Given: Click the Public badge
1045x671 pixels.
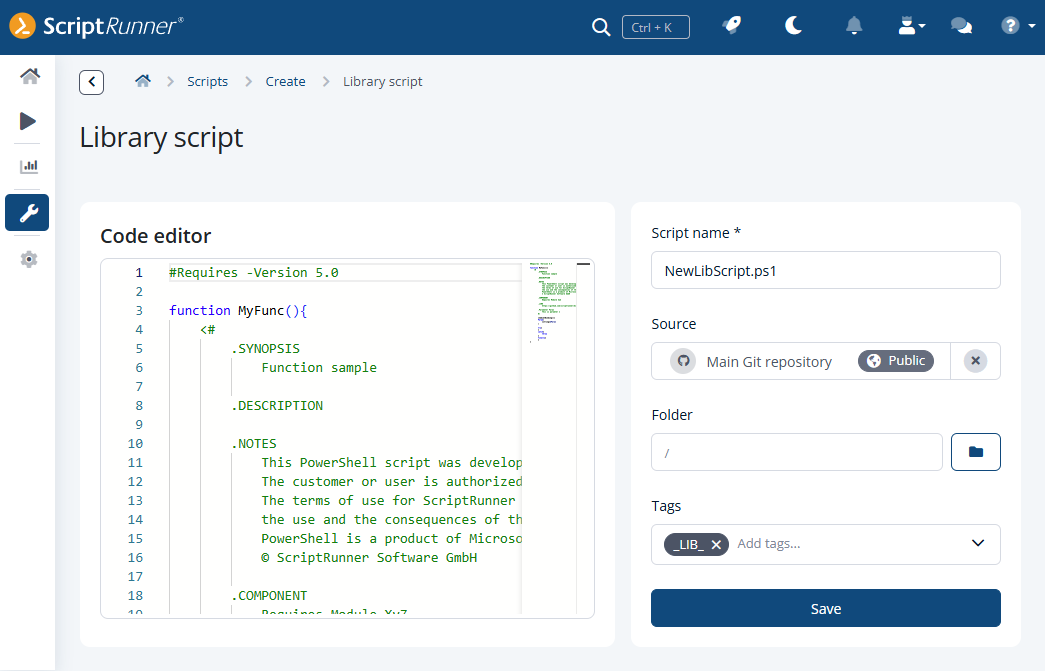Looking at the screenshot, I should click(x=896, y=361).
